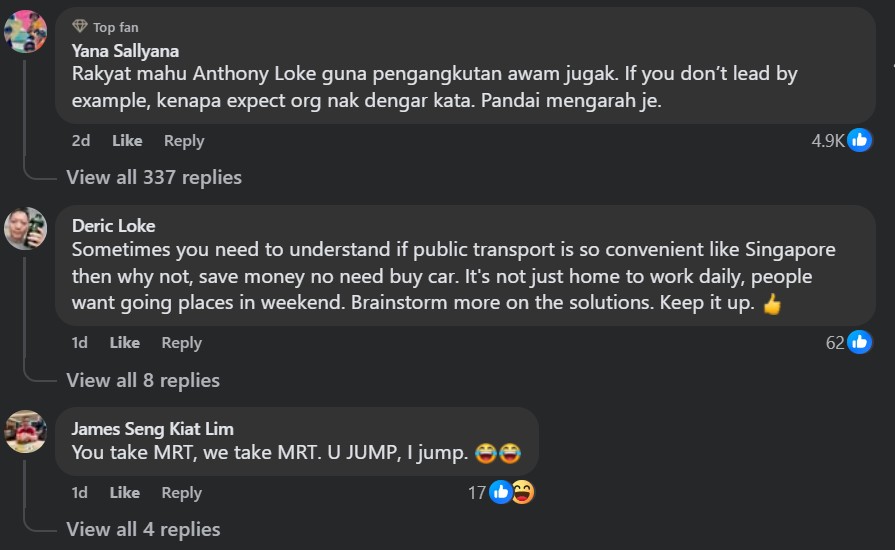The width and height of the screenshot is (895, 550).
Task: Reply to Yana Sallyana's comment
Action: pyautogui.click(x=184, y=141)
